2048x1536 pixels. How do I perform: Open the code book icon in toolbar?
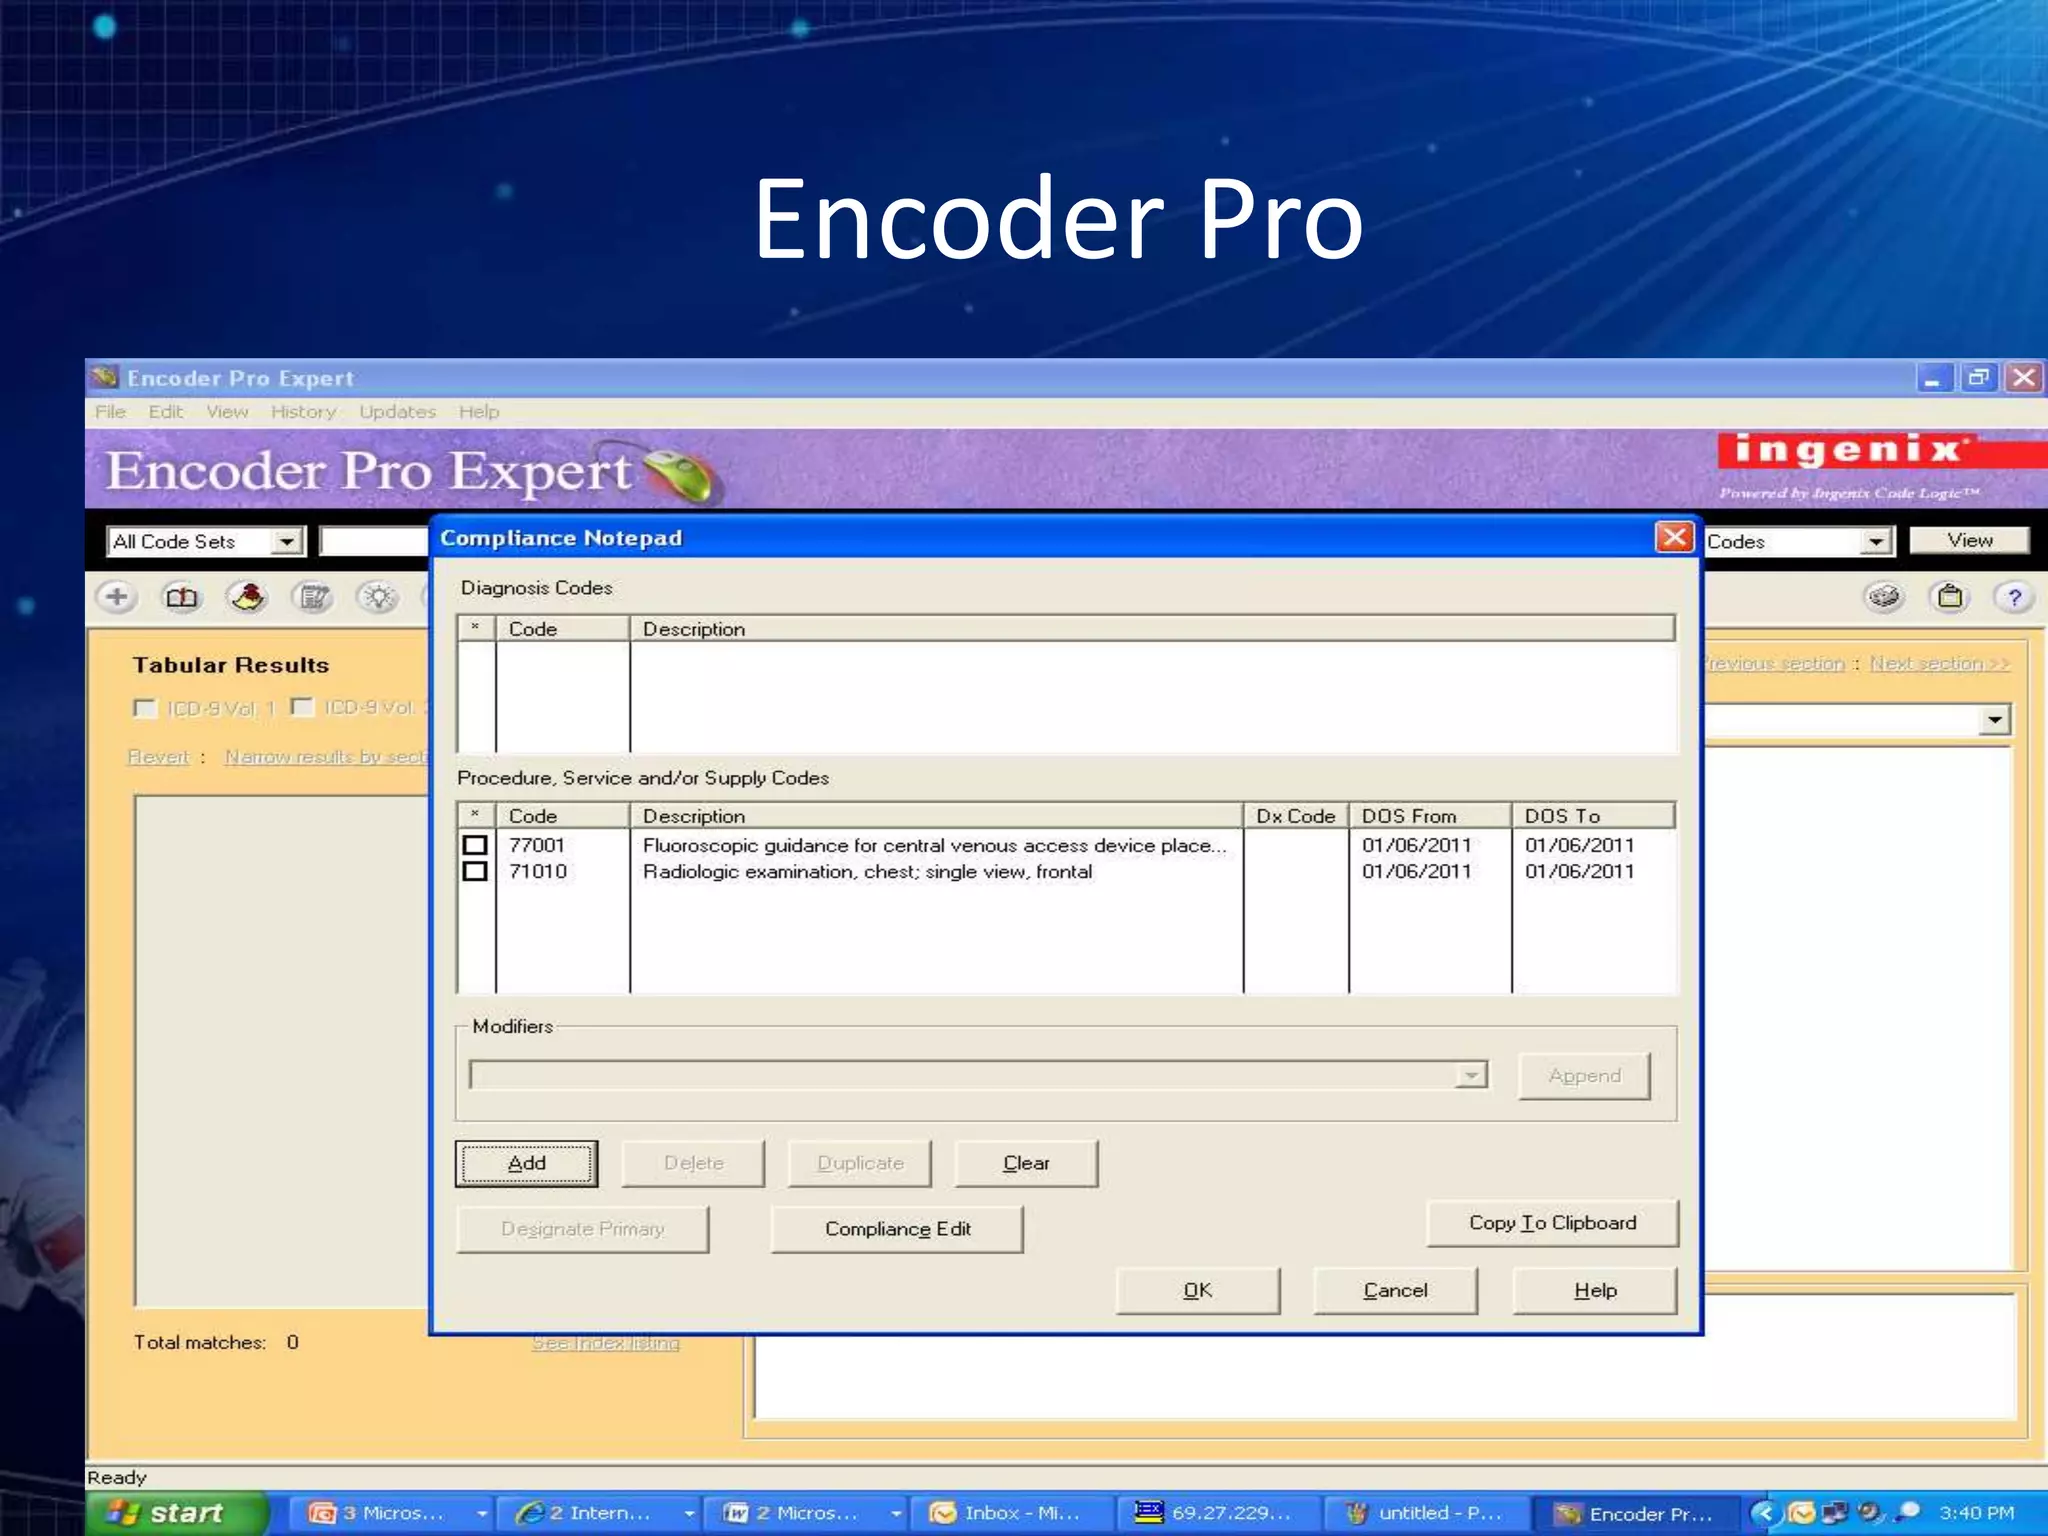(x=181, y=598)
